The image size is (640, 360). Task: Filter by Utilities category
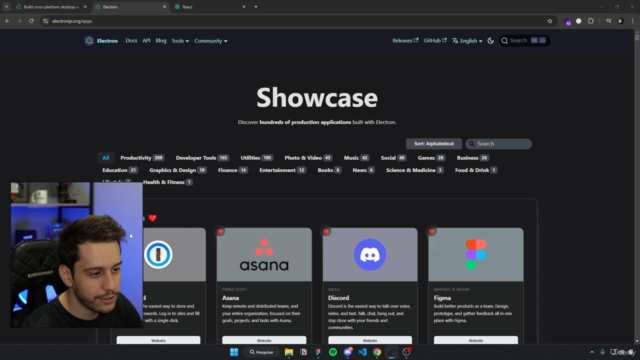click(x=256, y=158)
